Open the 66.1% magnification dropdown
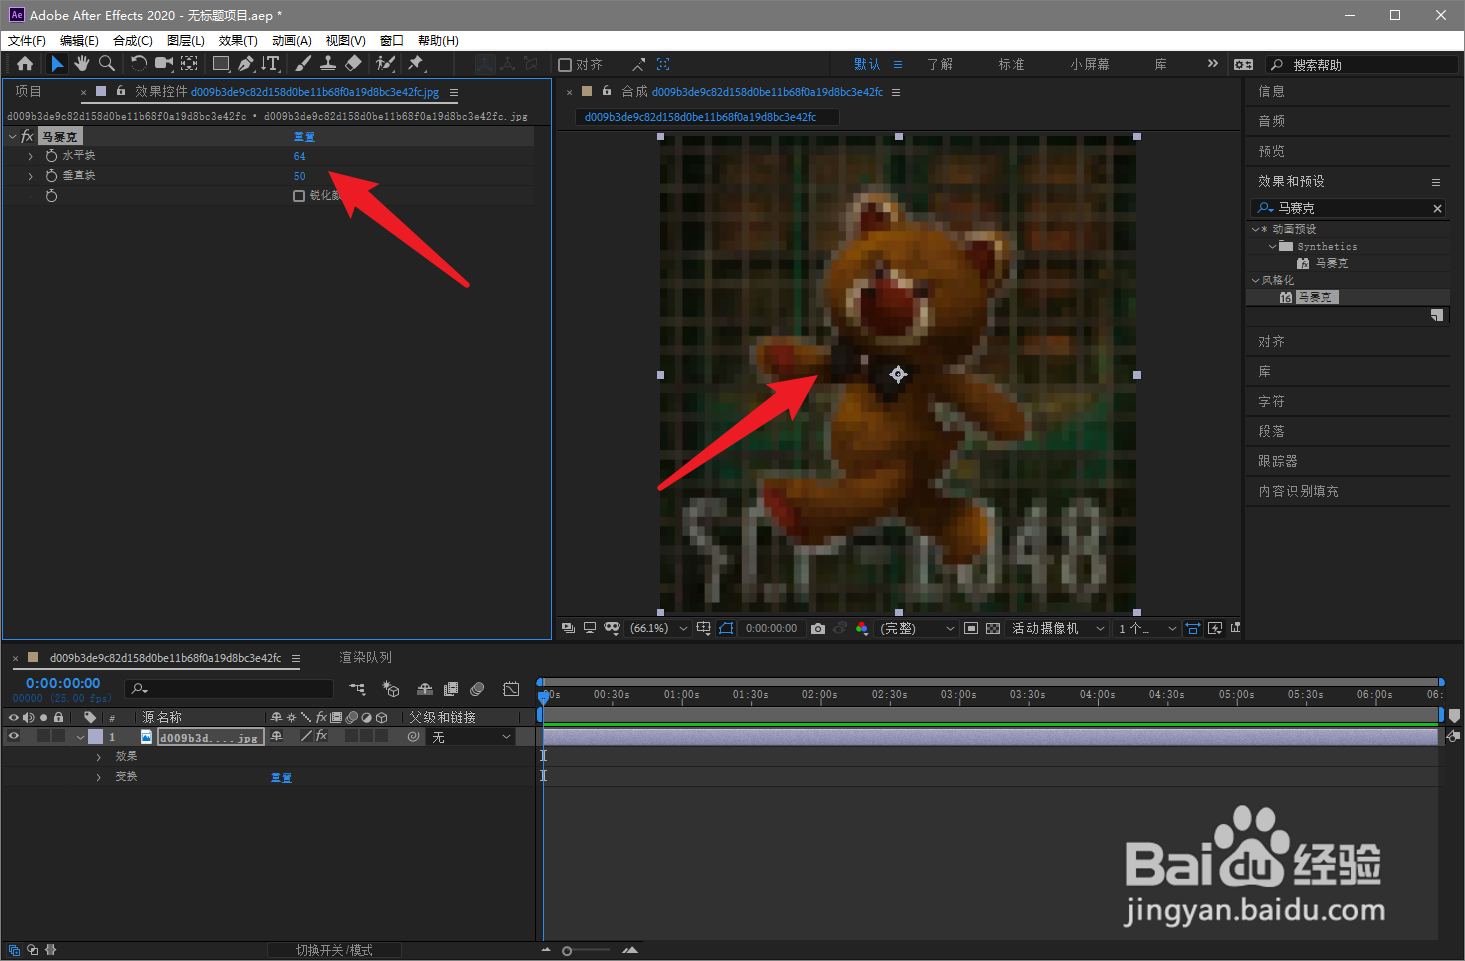Screen dimensions: 1465x961 pyautogui.click(x=659, y=628)
